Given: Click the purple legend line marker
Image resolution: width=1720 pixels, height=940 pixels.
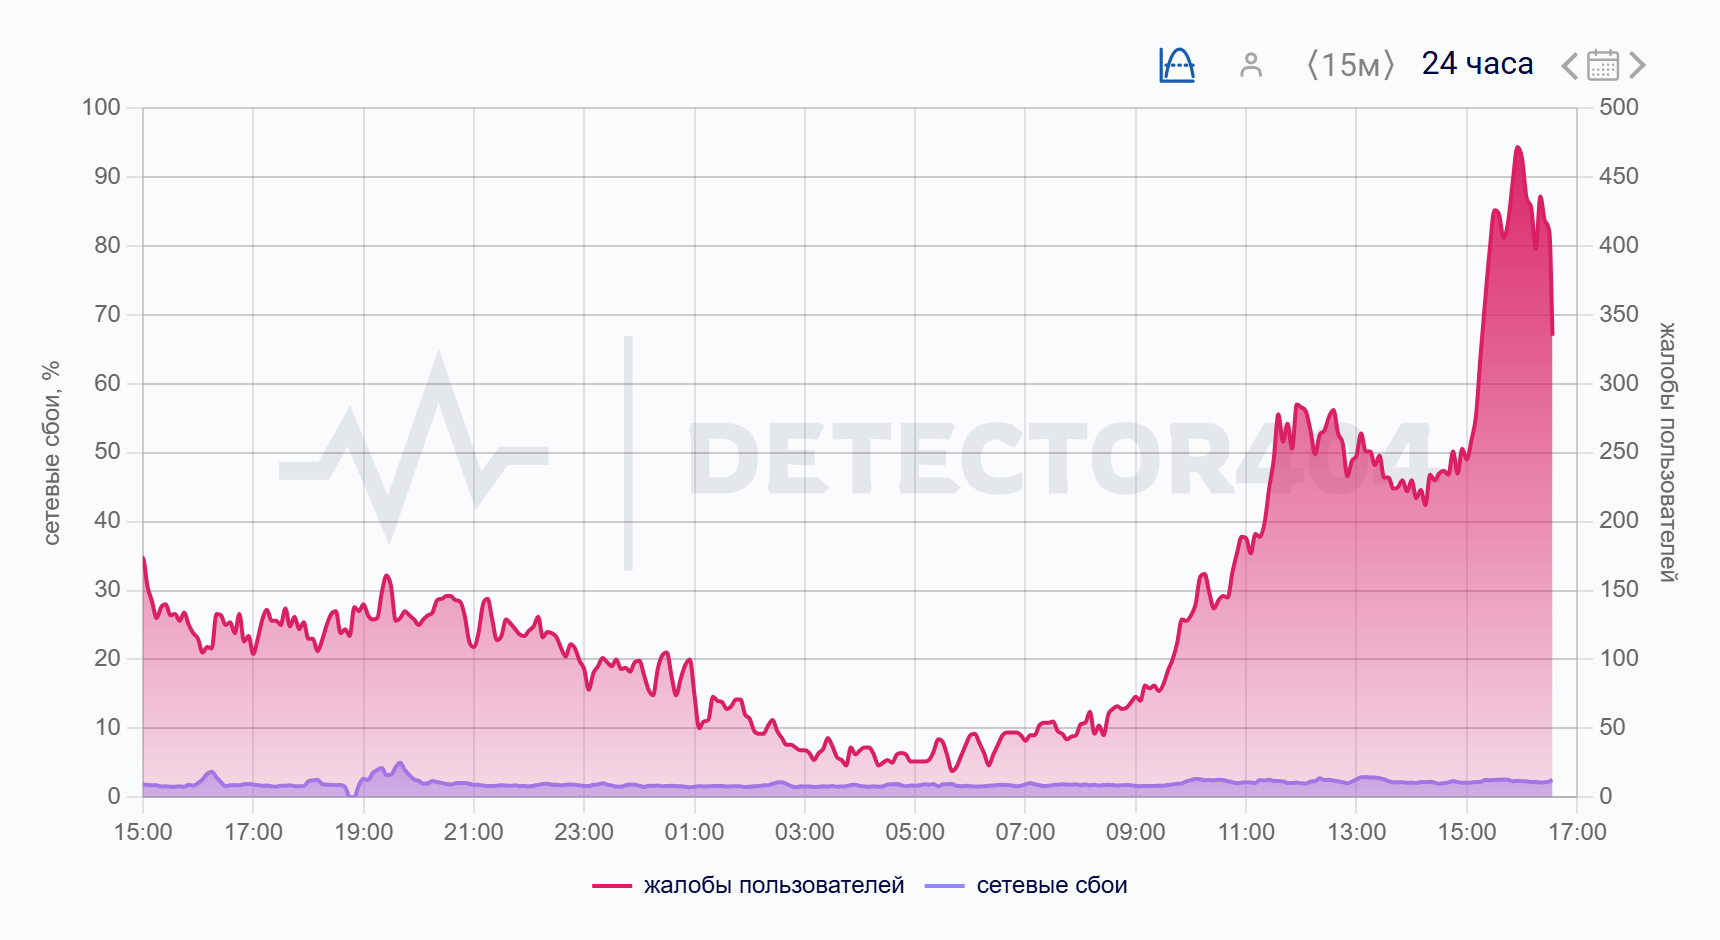Looking at the screenshot, I should click(x=945, y=885).
